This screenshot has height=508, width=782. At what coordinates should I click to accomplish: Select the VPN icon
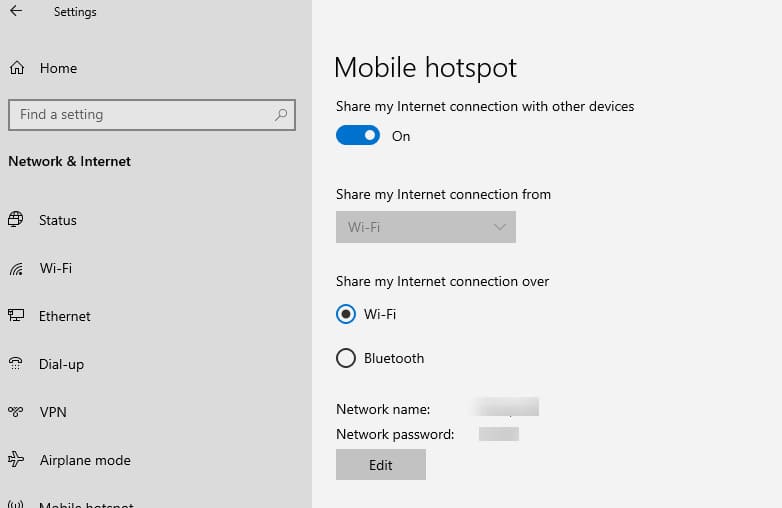click(16, 412)
